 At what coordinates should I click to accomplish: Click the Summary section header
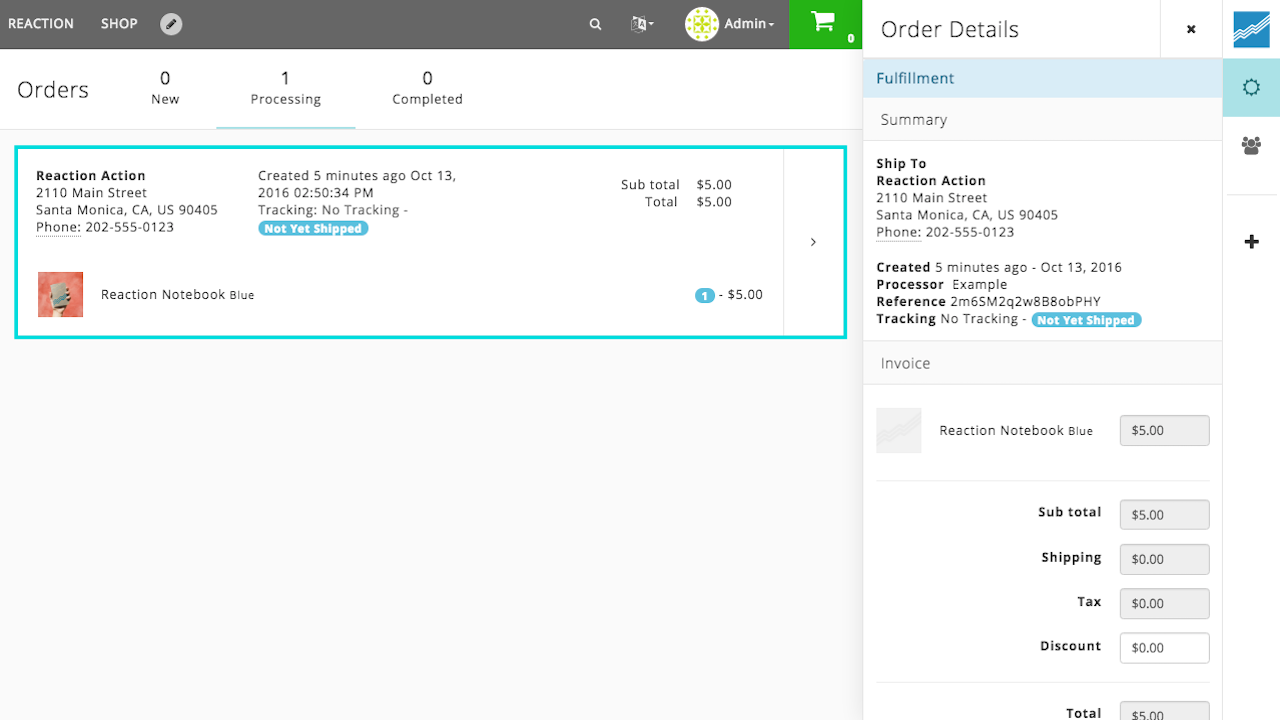[1042, 120]
